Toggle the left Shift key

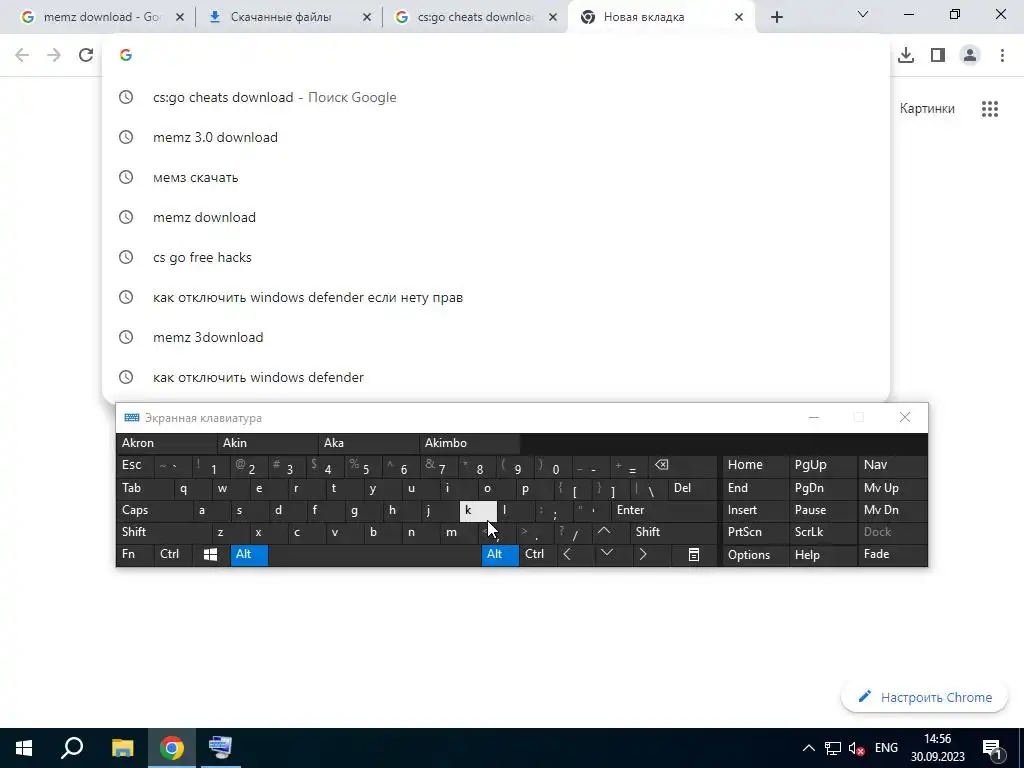(x=163, y=532)
